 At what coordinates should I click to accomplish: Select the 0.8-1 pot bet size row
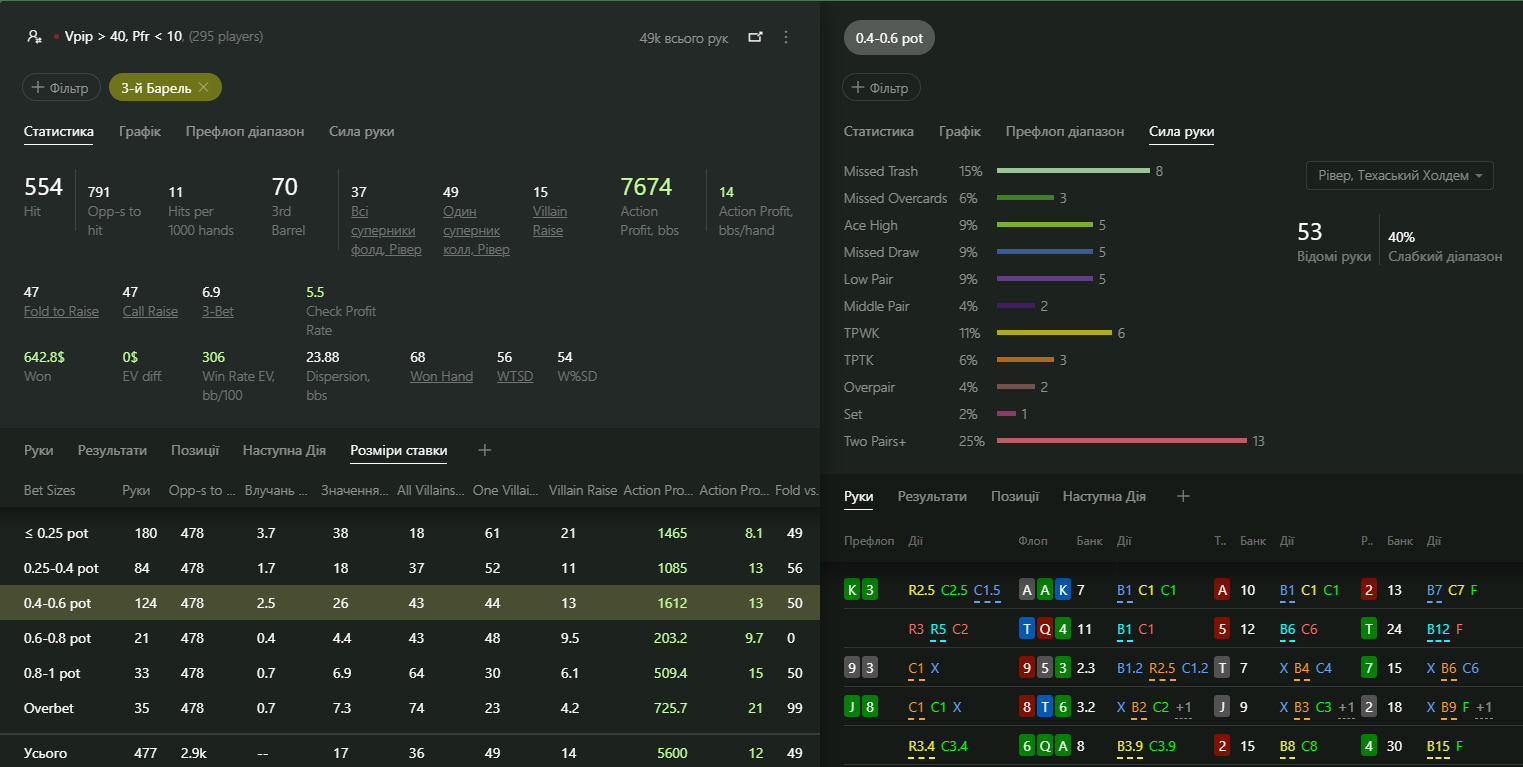click(410, 673)
